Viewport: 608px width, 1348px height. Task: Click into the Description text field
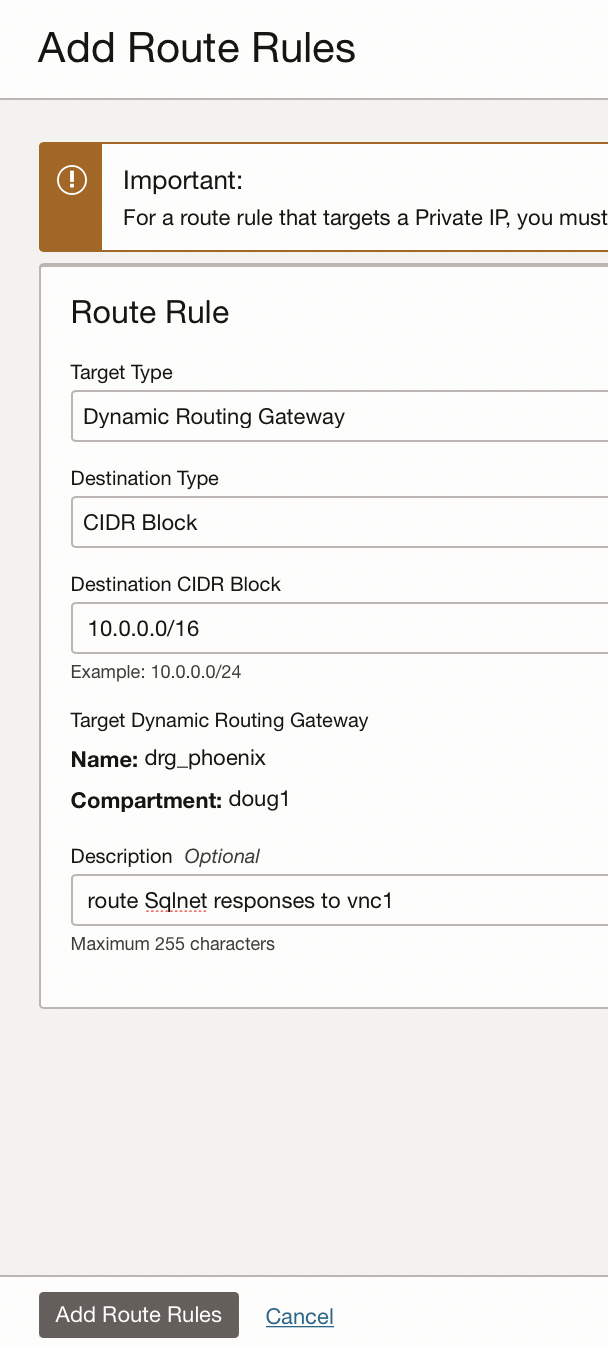340,901
